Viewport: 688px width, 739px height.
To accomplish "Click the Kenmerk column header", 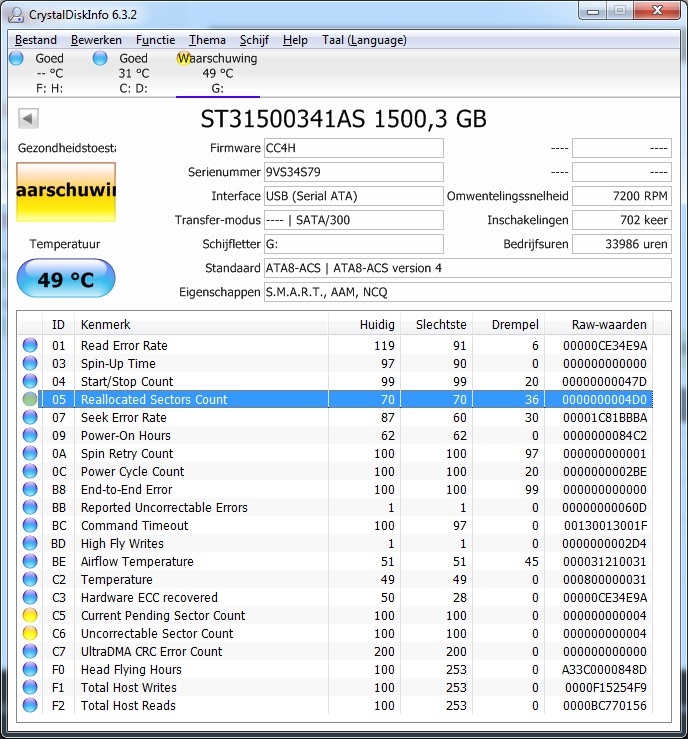I will pos(201,324).
